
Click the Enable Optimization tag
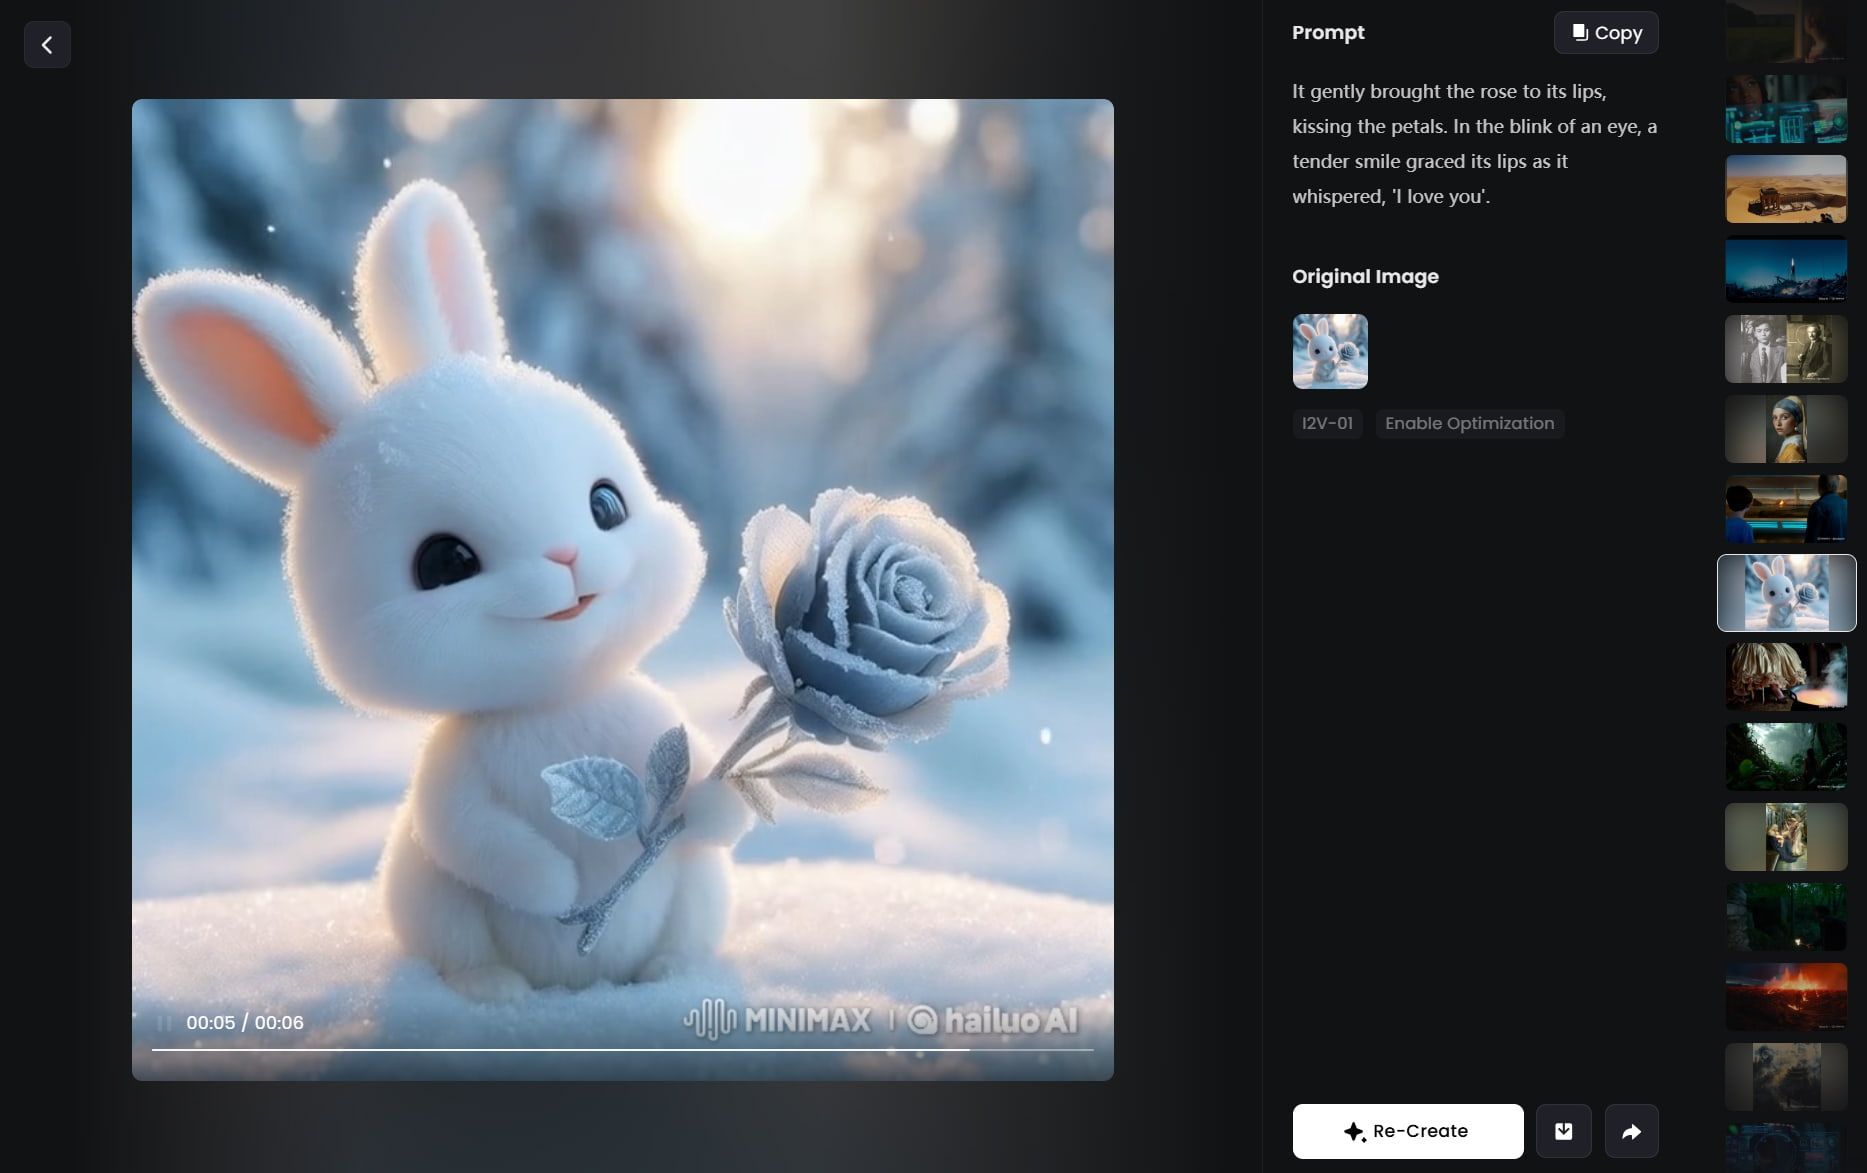[x=1468, y=423]
